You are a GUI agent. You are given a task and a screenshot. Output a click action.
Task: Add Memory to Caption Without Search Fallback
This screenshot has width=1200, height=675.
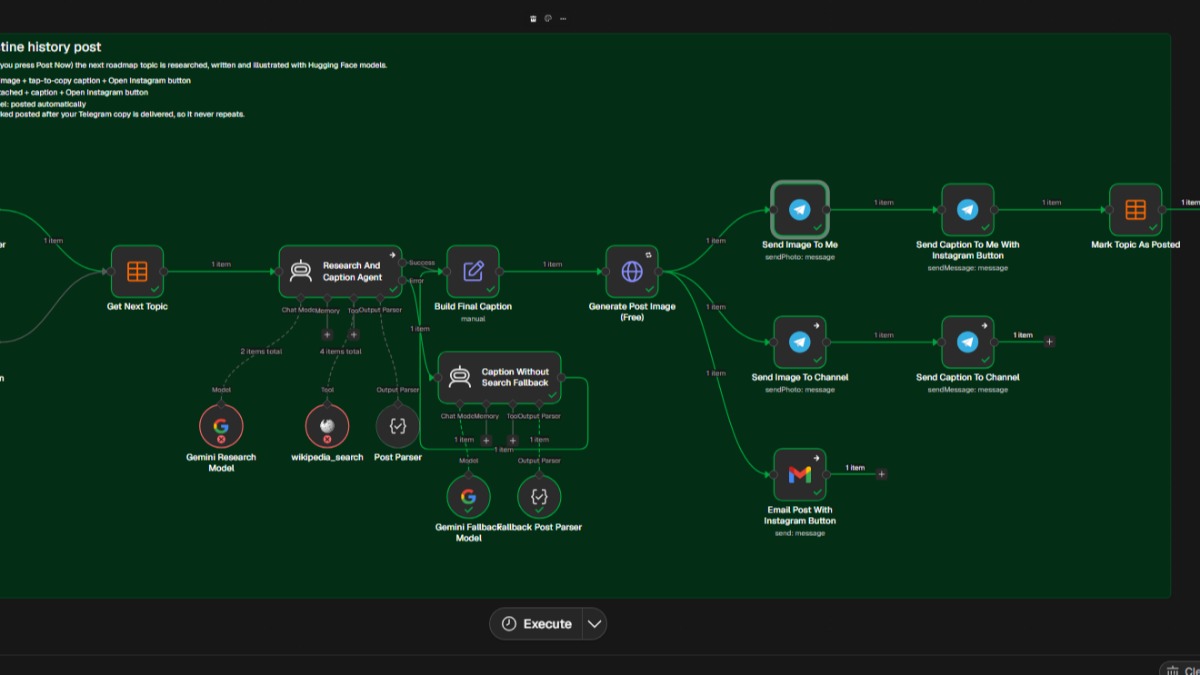pyautogui.click(x=486, y=440)
